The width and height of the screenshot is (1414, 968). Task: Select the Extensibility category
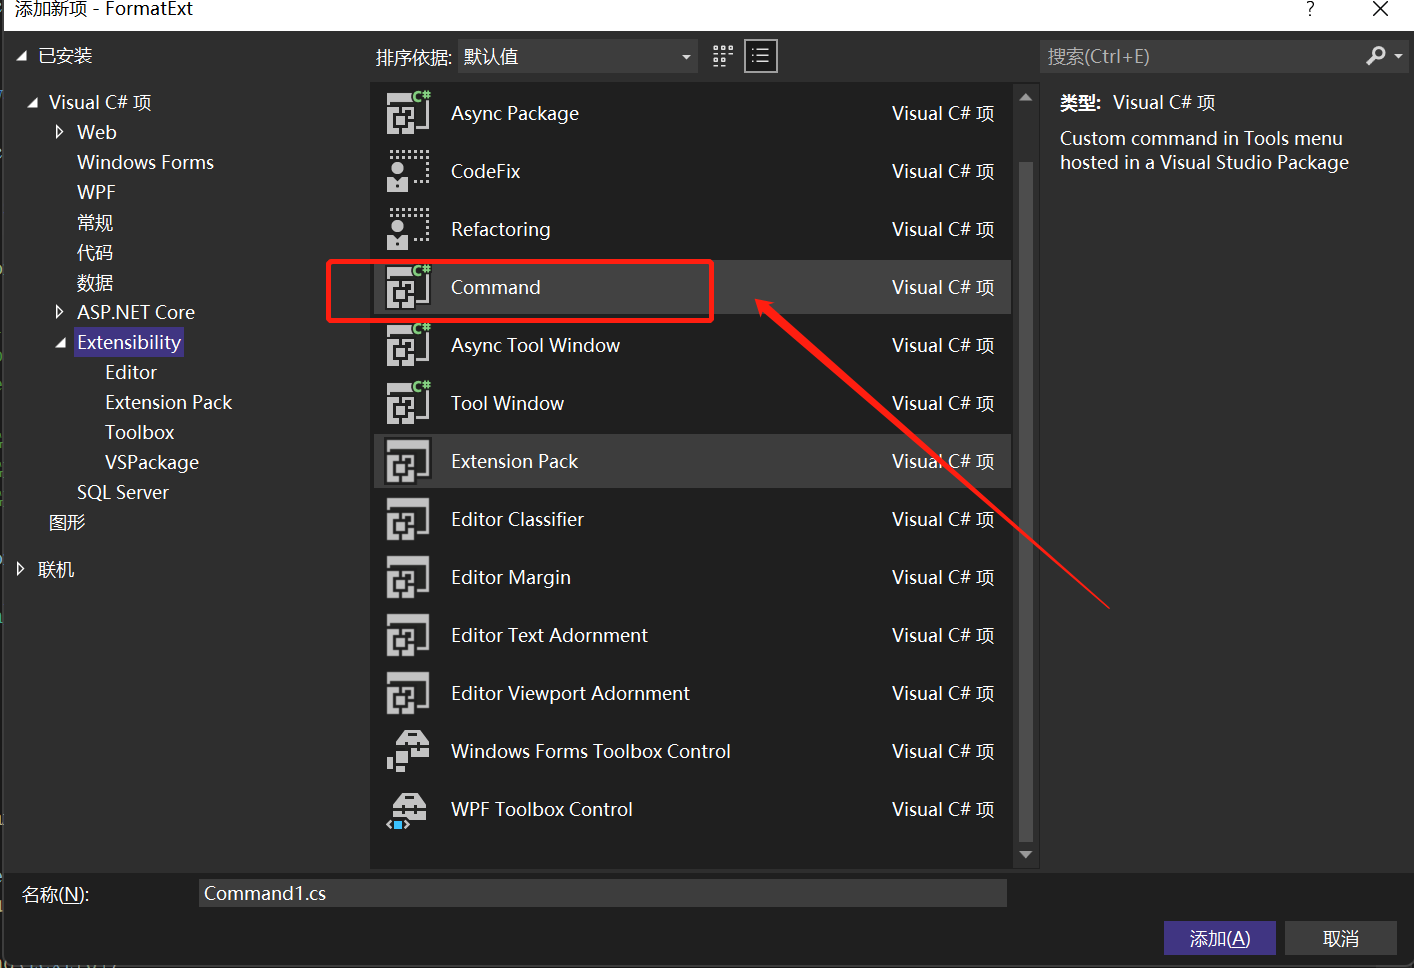click(x=129, y=342)
